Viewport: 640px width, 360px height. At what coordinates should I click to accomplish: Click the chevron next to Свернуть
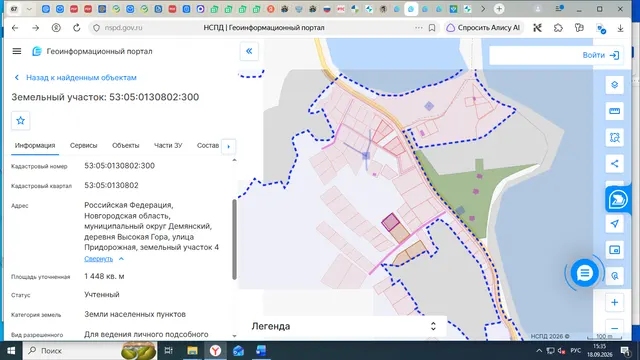pyautogui.click(x=121, y=259)
